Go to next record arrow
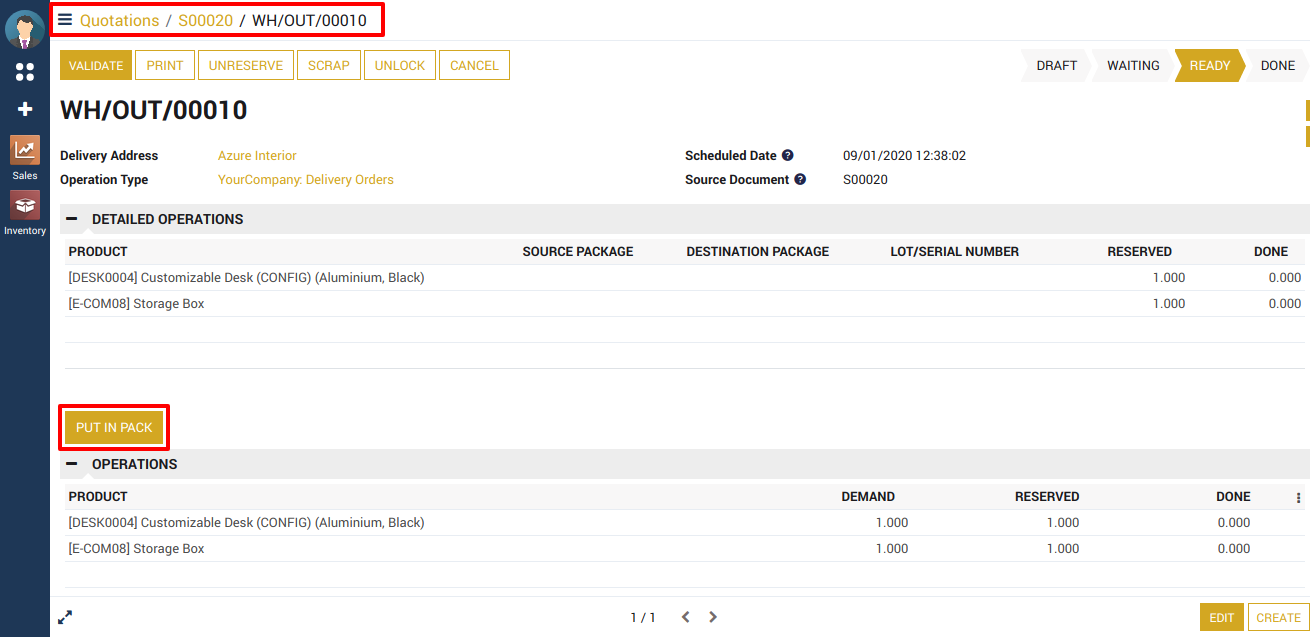 pos(713,617)
